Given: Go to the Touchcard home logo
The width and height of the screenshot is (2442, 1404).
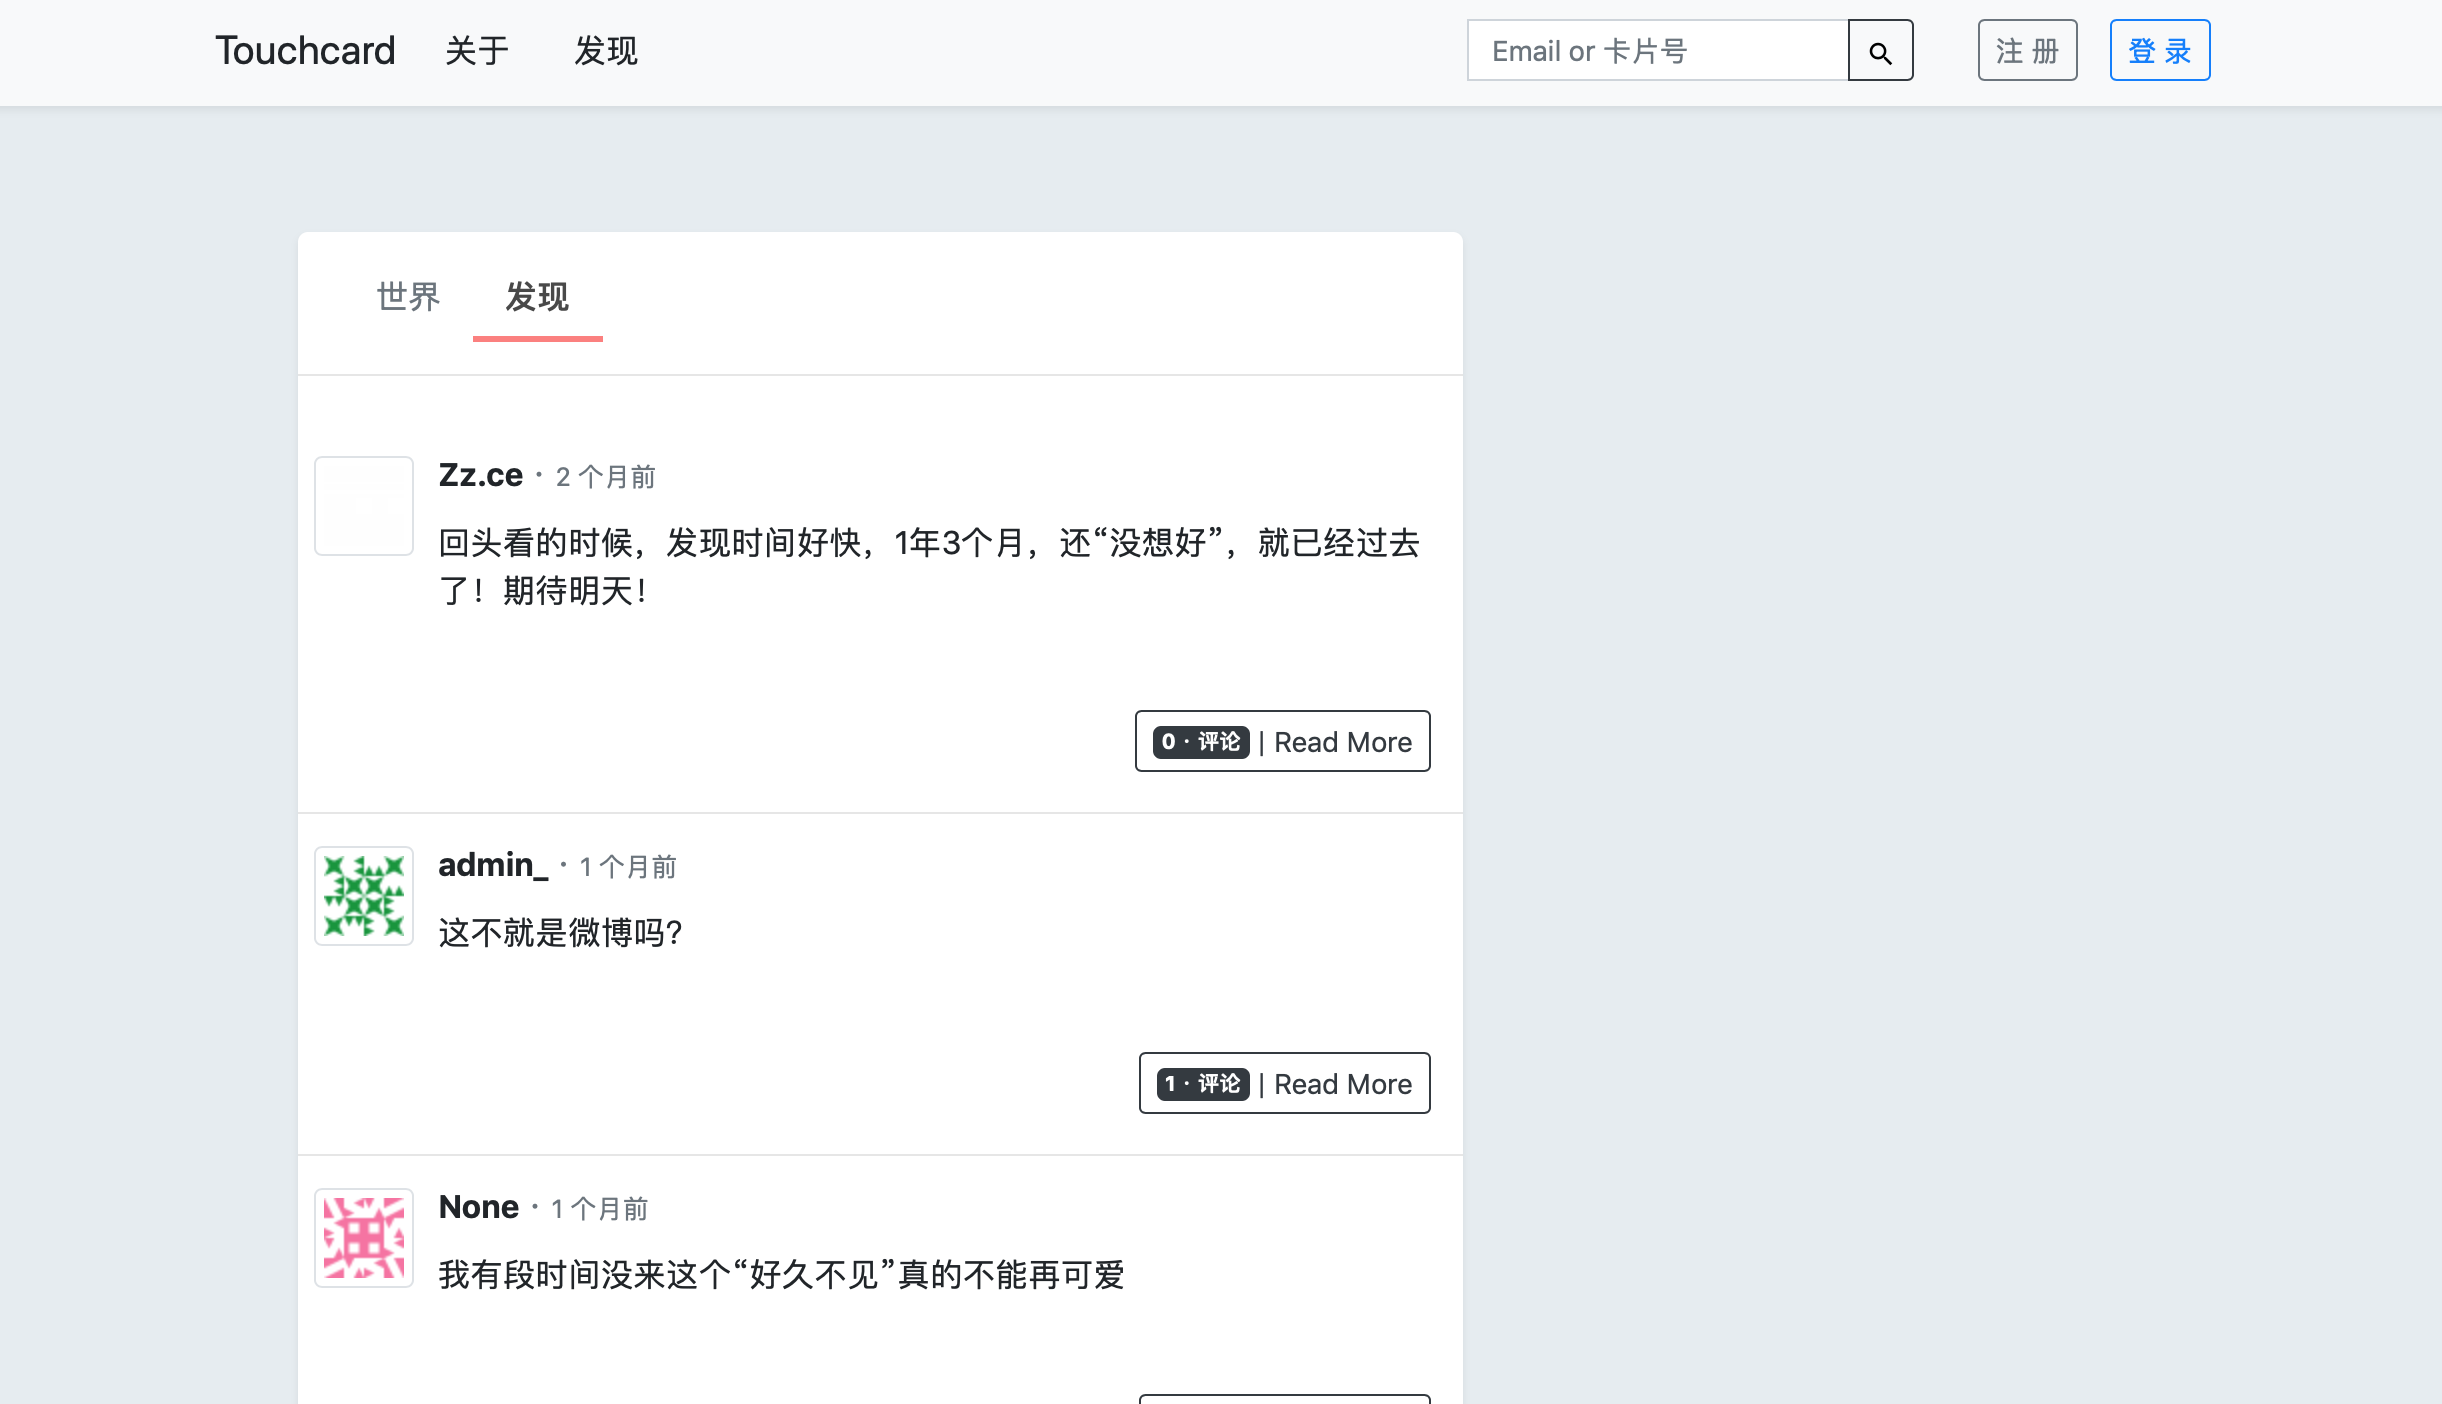Looking at the screenshot, I should pos(305,51).
